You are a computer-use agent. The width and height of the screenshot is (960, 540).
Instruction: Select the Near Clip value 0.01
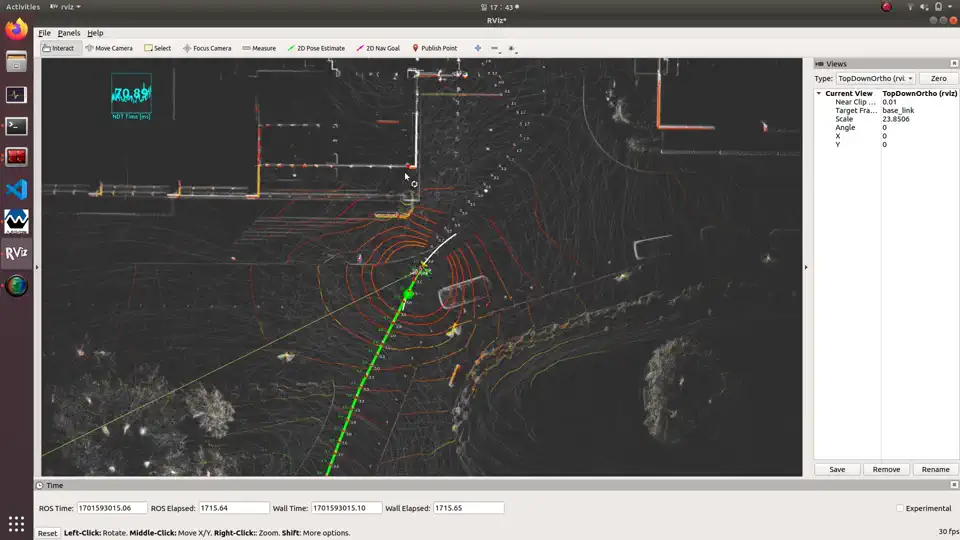point(889,102)
